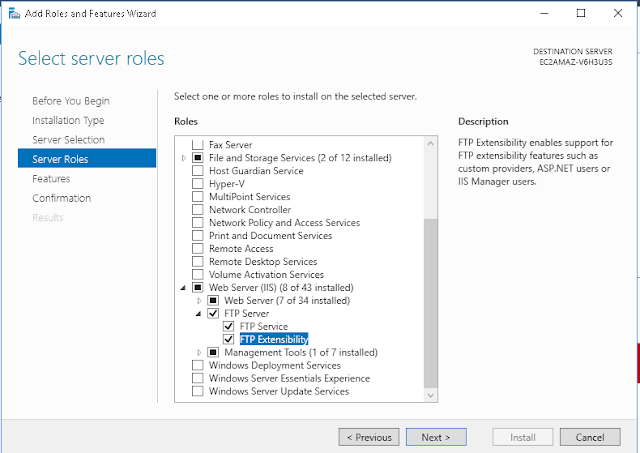Tick the Fax Server checkbox
Screen dimensions: 640x453
(x=197, y=145)
